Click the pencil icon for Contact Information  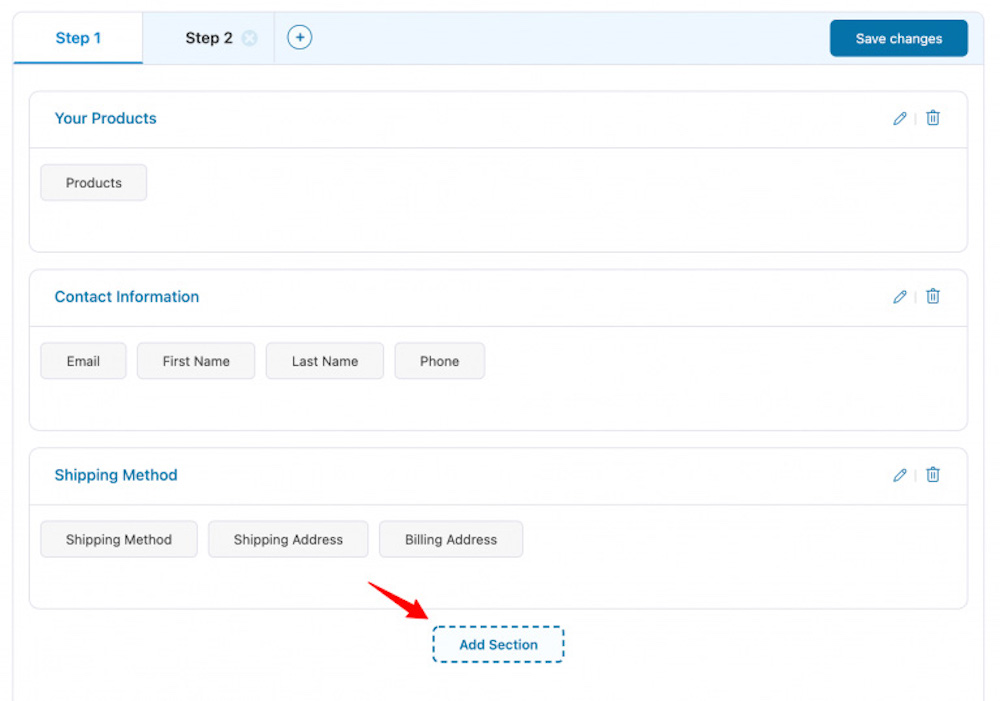point(899,297)
